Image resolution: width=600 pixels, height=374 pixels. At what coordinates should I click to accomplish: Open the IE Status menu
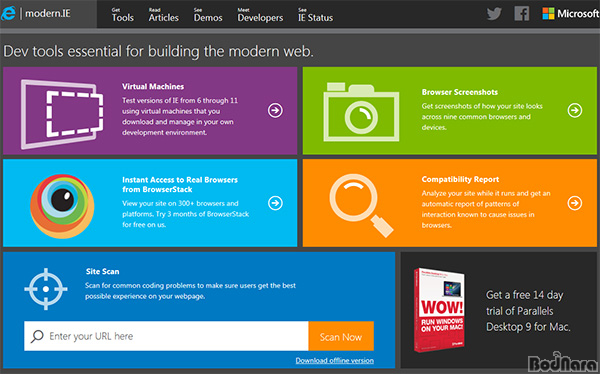click(316, 15)
